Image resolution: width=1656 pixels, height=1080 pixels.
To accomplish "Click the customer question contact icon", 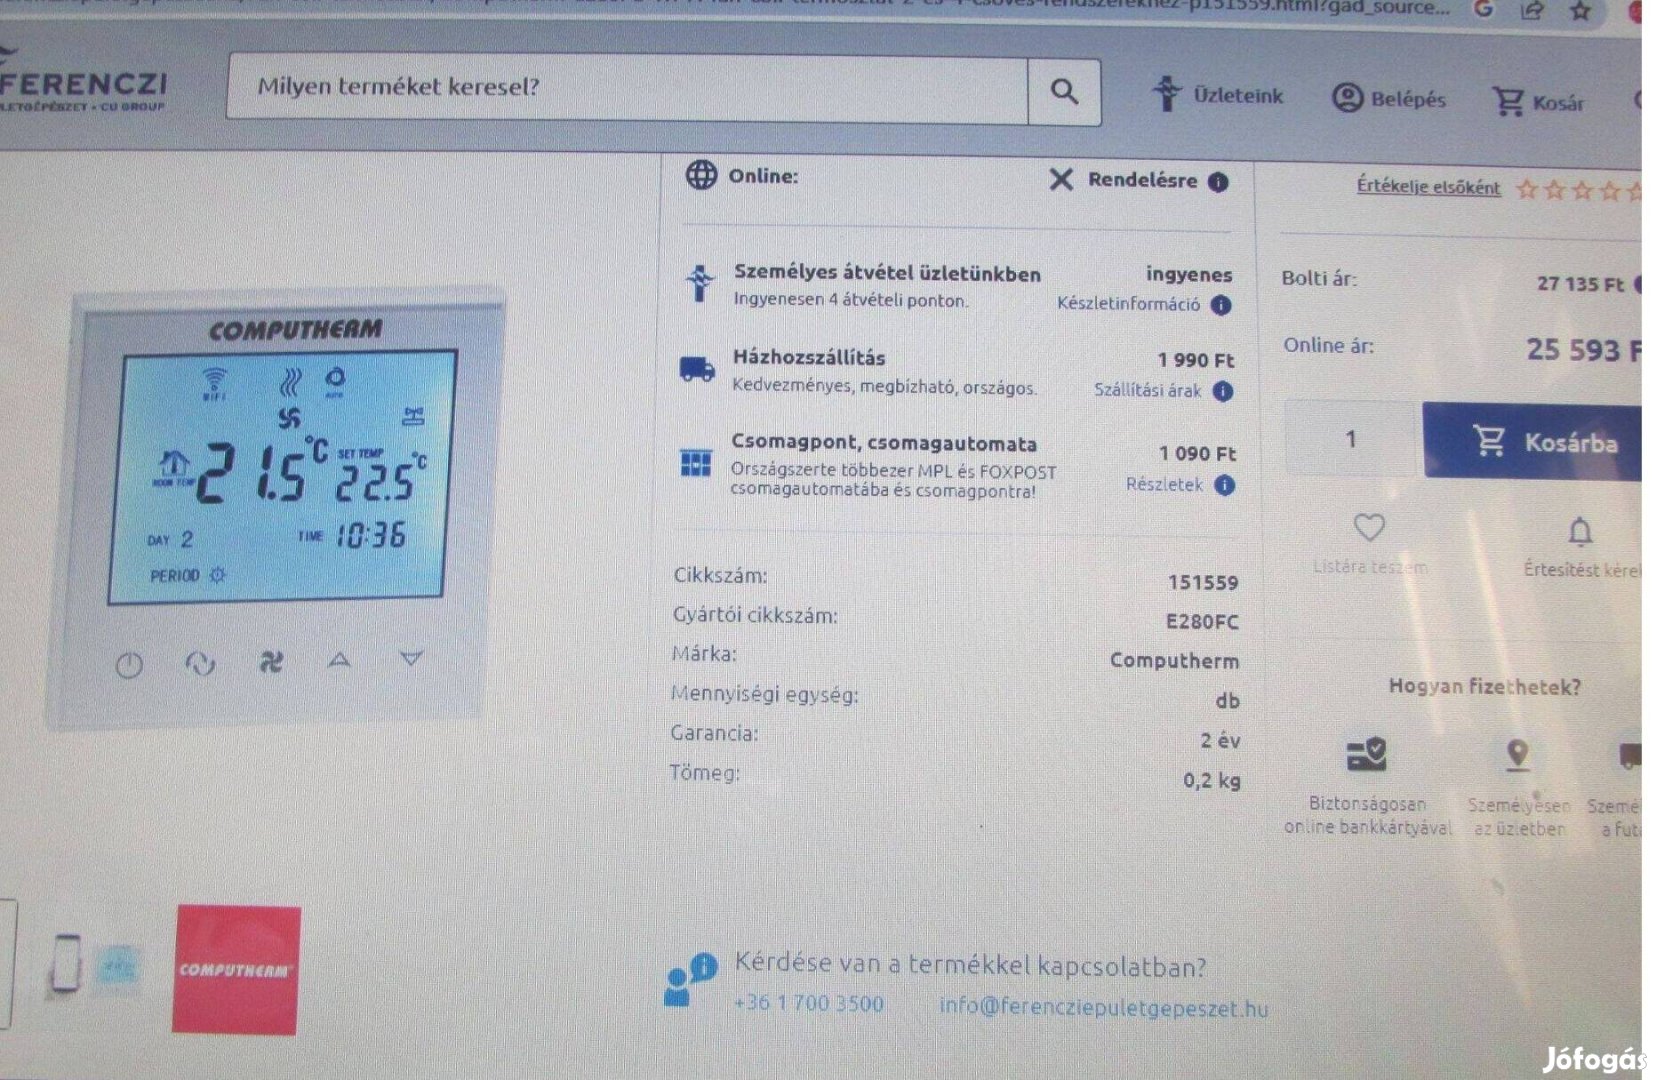I will pyautogui.click(x=689, y=979).
